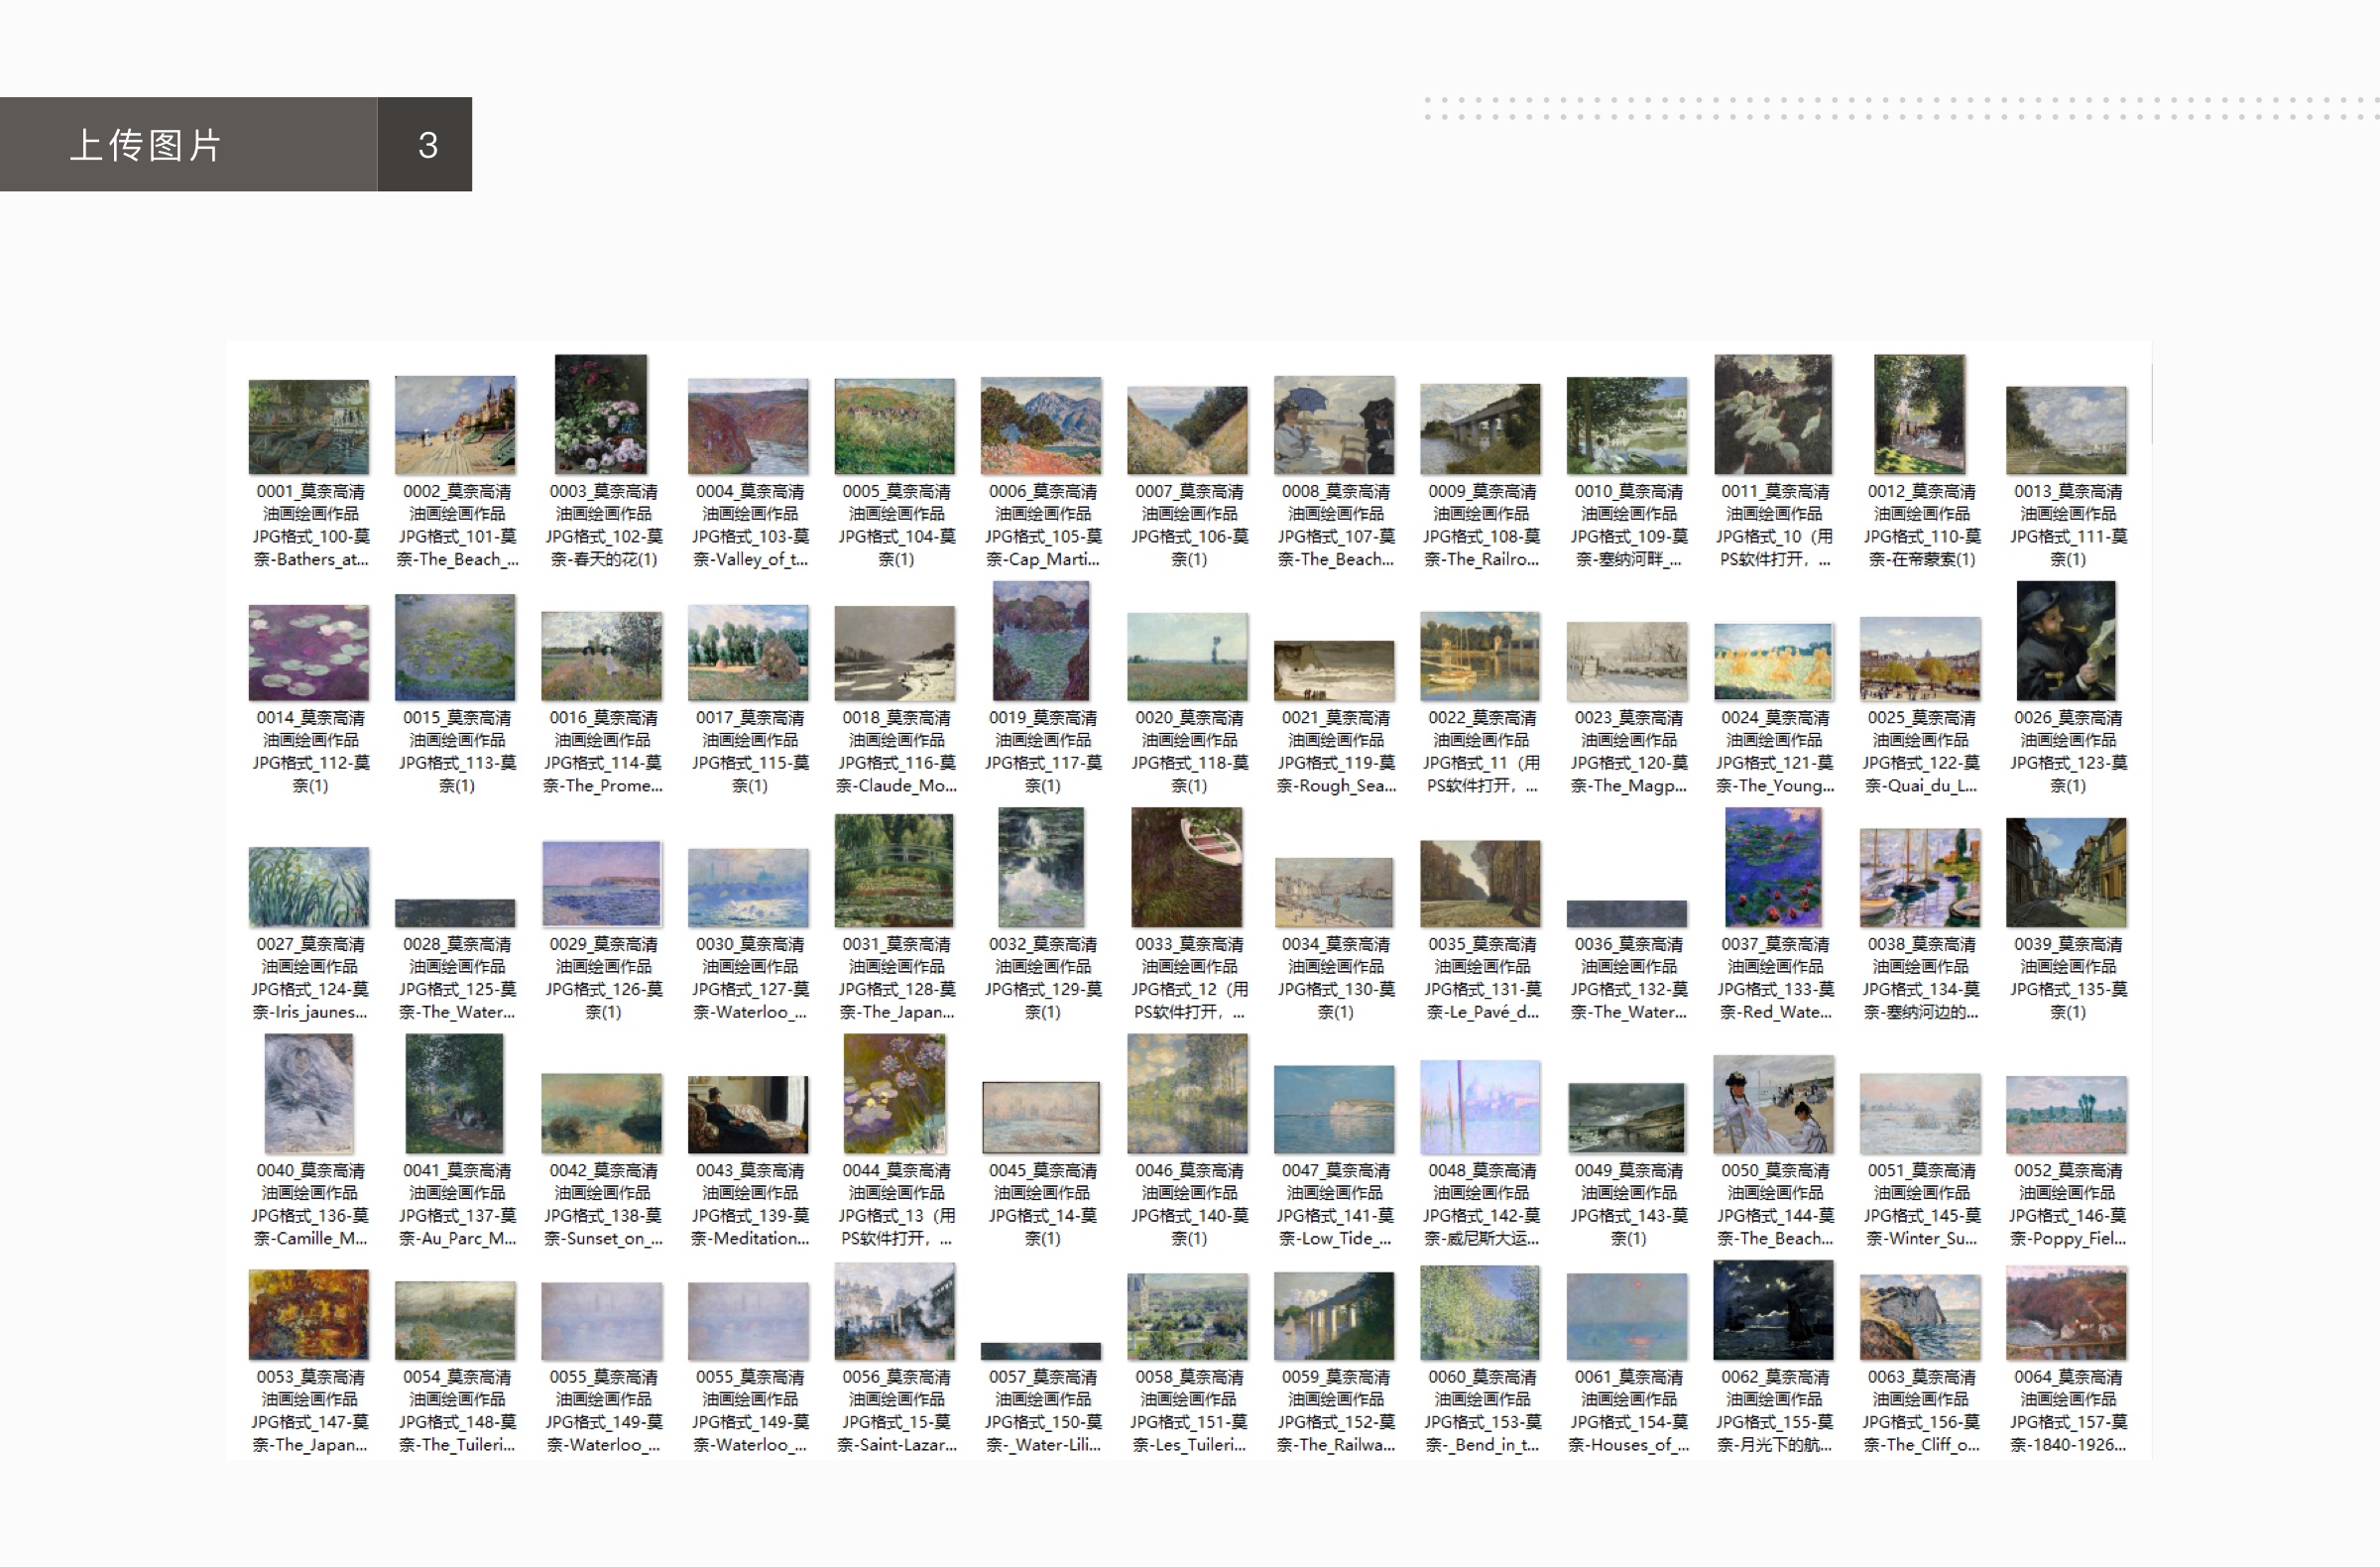Select 0053 The_Japan red bridge painting
Image resolution: width=2380 pixels, height=1567 pixels.
[x=308, y=1314]
